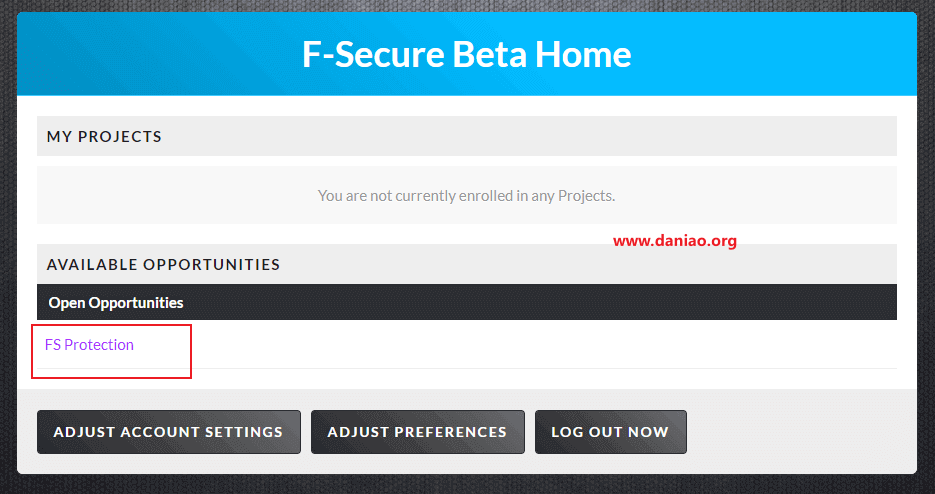Open Adjust Preferences
The height and width of the screenshot is (494, 935).
click(x=417, y=432)
